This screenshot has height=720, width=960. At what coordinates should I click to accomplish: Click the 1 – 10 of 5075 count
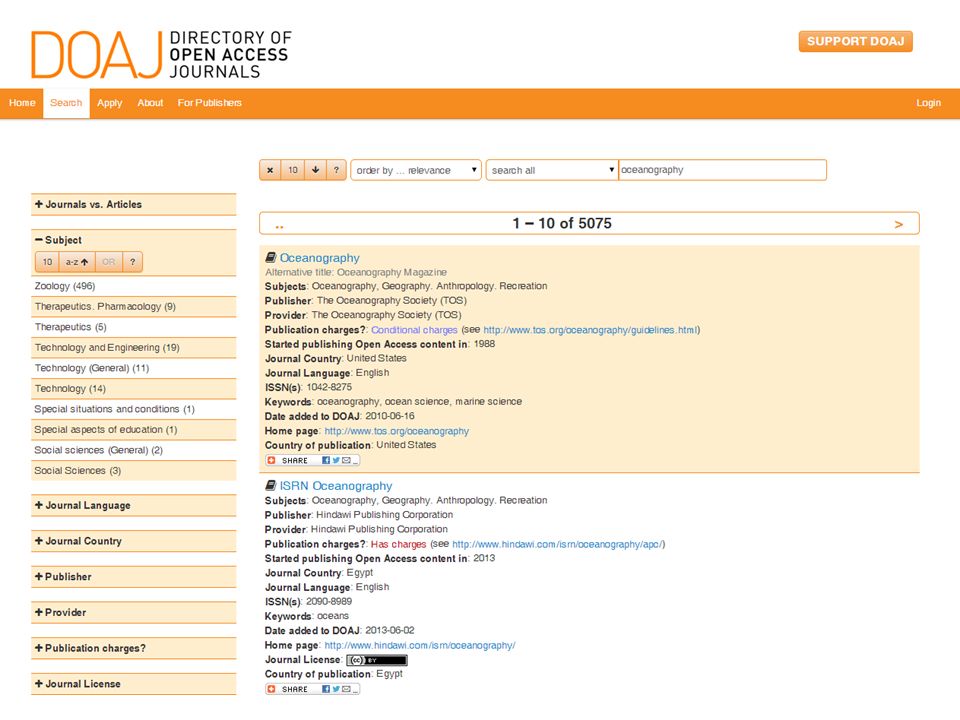(x=562, y=223)
